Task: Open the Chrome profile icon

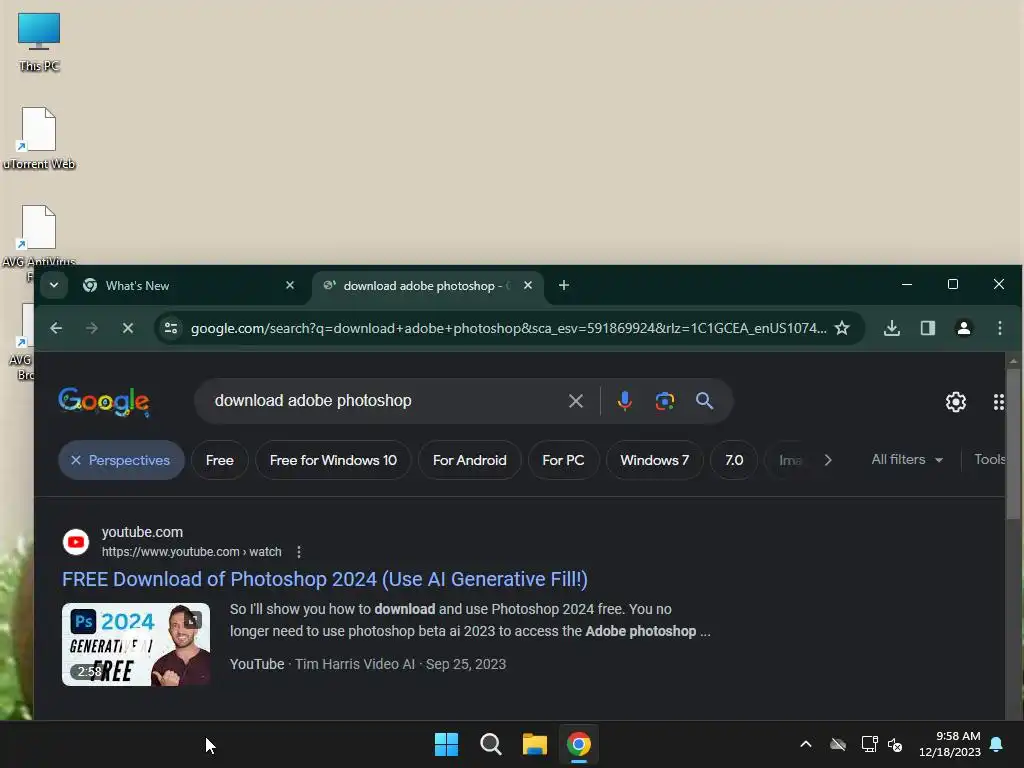Action: coord(964,328)
